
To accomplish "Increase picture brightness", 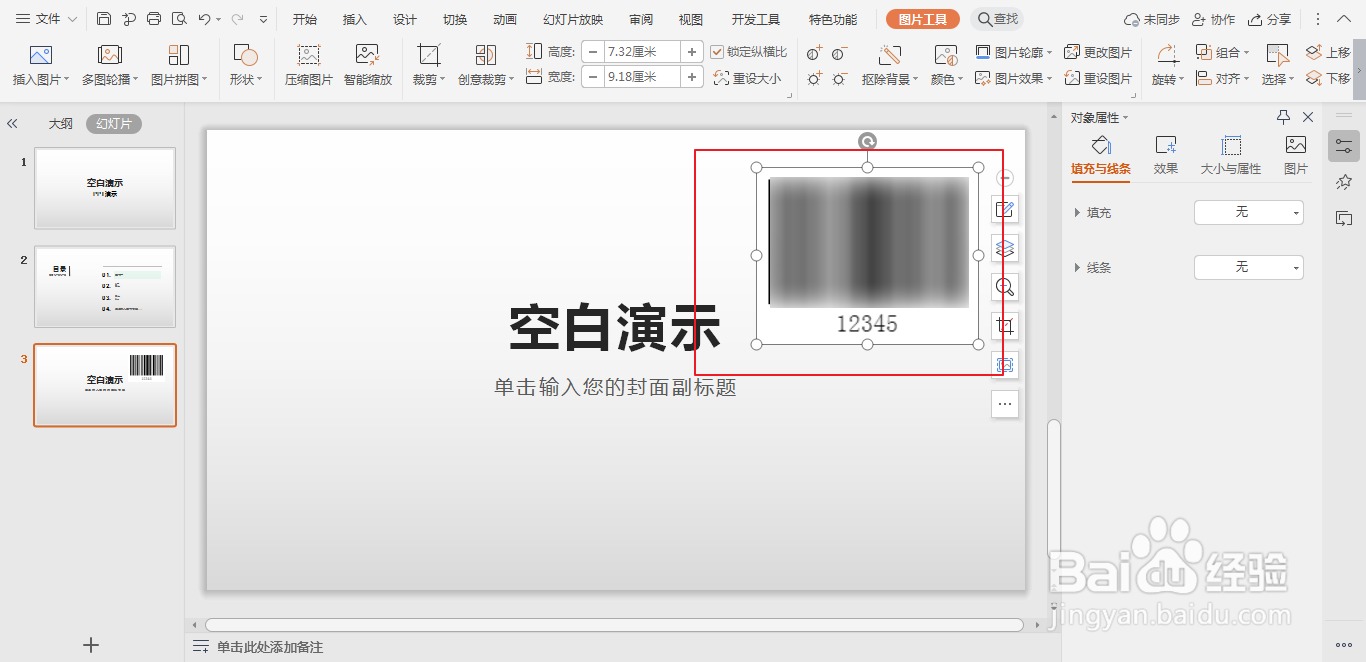I will tap(814, 78).
